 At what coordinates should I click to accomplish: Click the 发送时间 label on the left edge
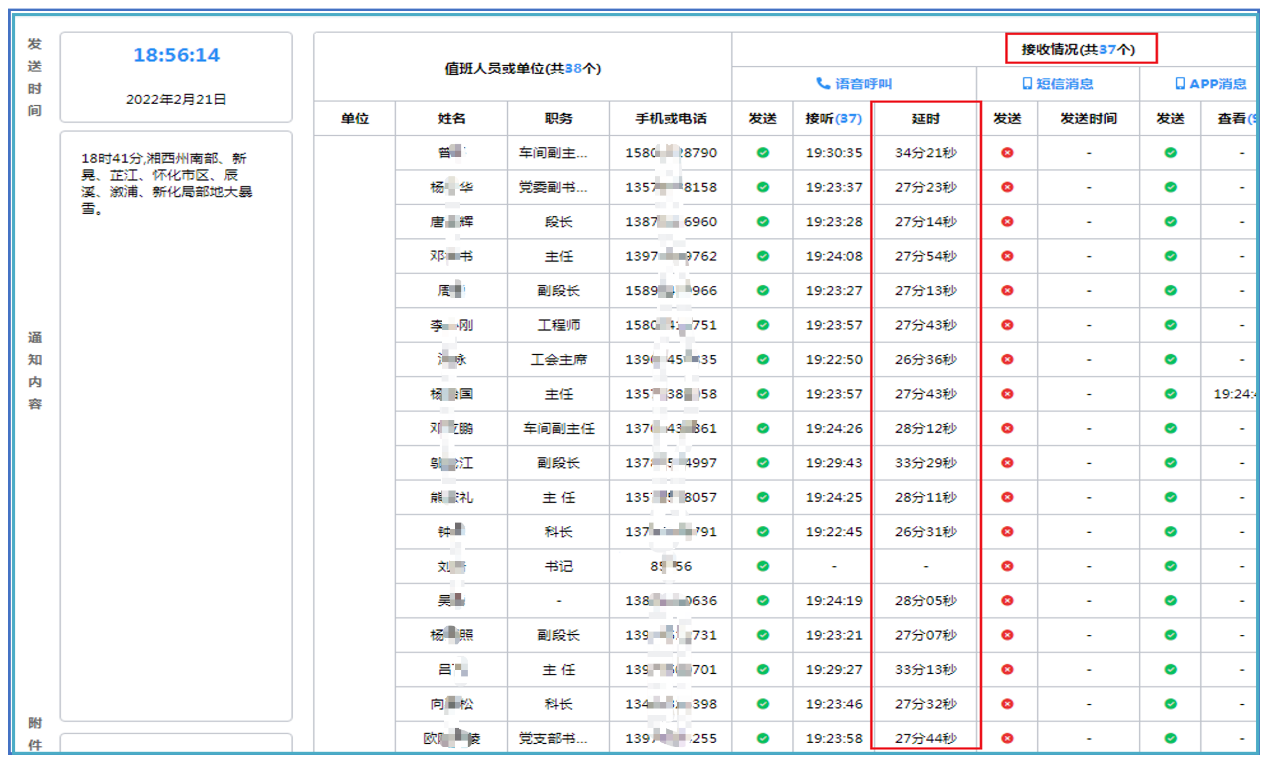pyautogui.click(x=35, y=77)
